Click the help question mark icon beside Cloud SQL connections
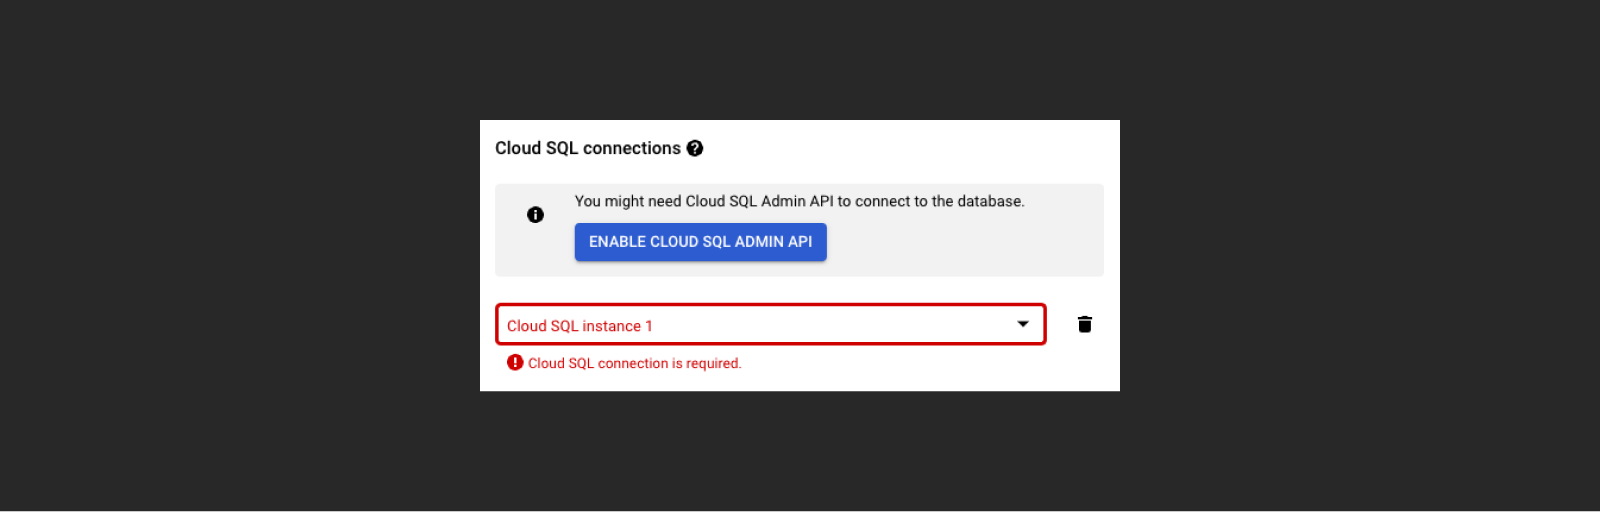The image size is (1600, 512). 695,148
